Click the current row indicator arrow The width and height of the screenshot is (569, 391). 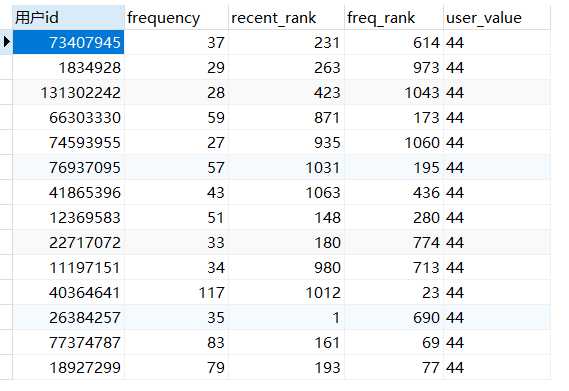click(x=6, y=42)
